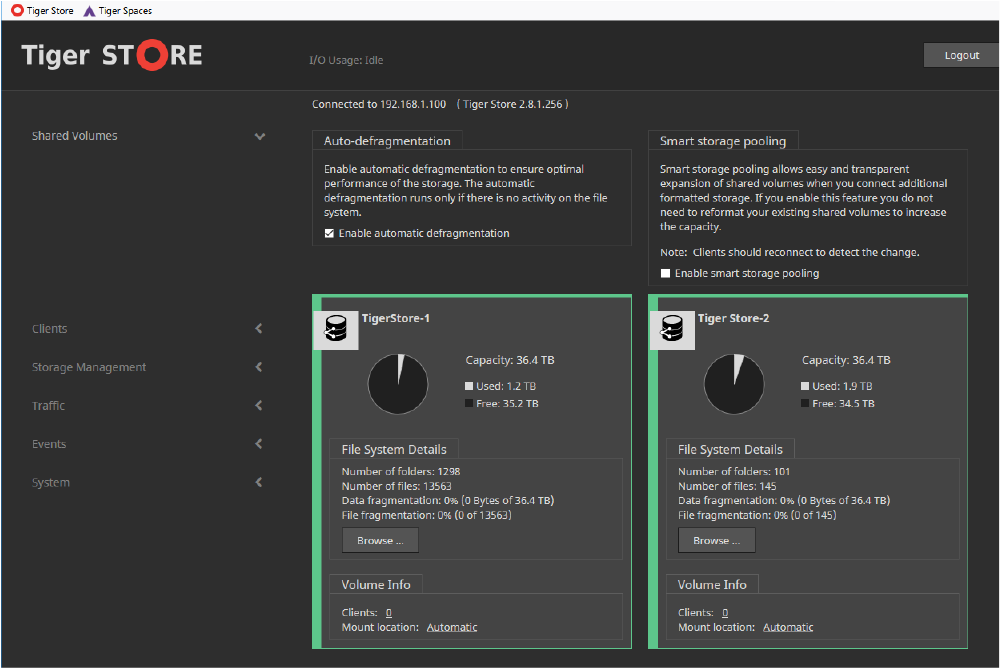Click the Tiger STORE logo
The height and width of the screenshot is (668, 1000).
tap(112, 56)
